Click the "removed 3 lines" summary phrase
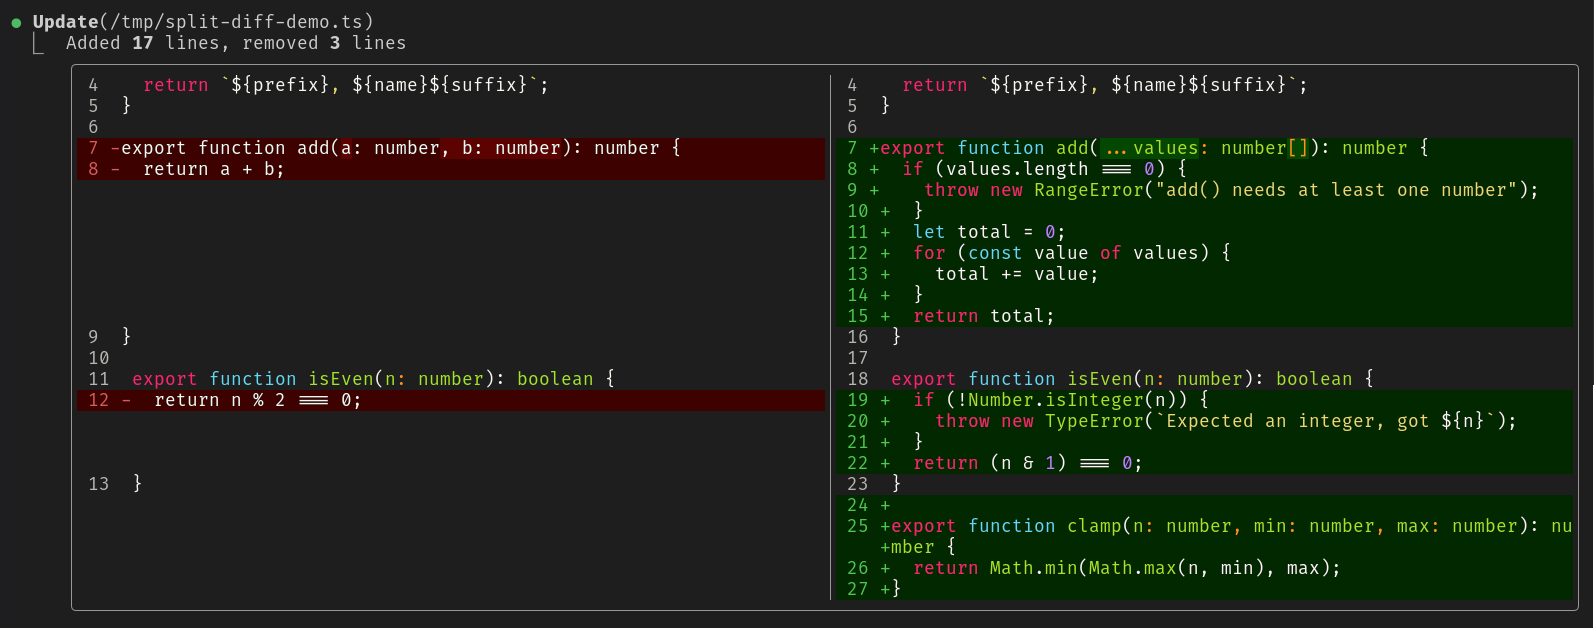Screen dimensions: 1594x628 tap(324, 43)
